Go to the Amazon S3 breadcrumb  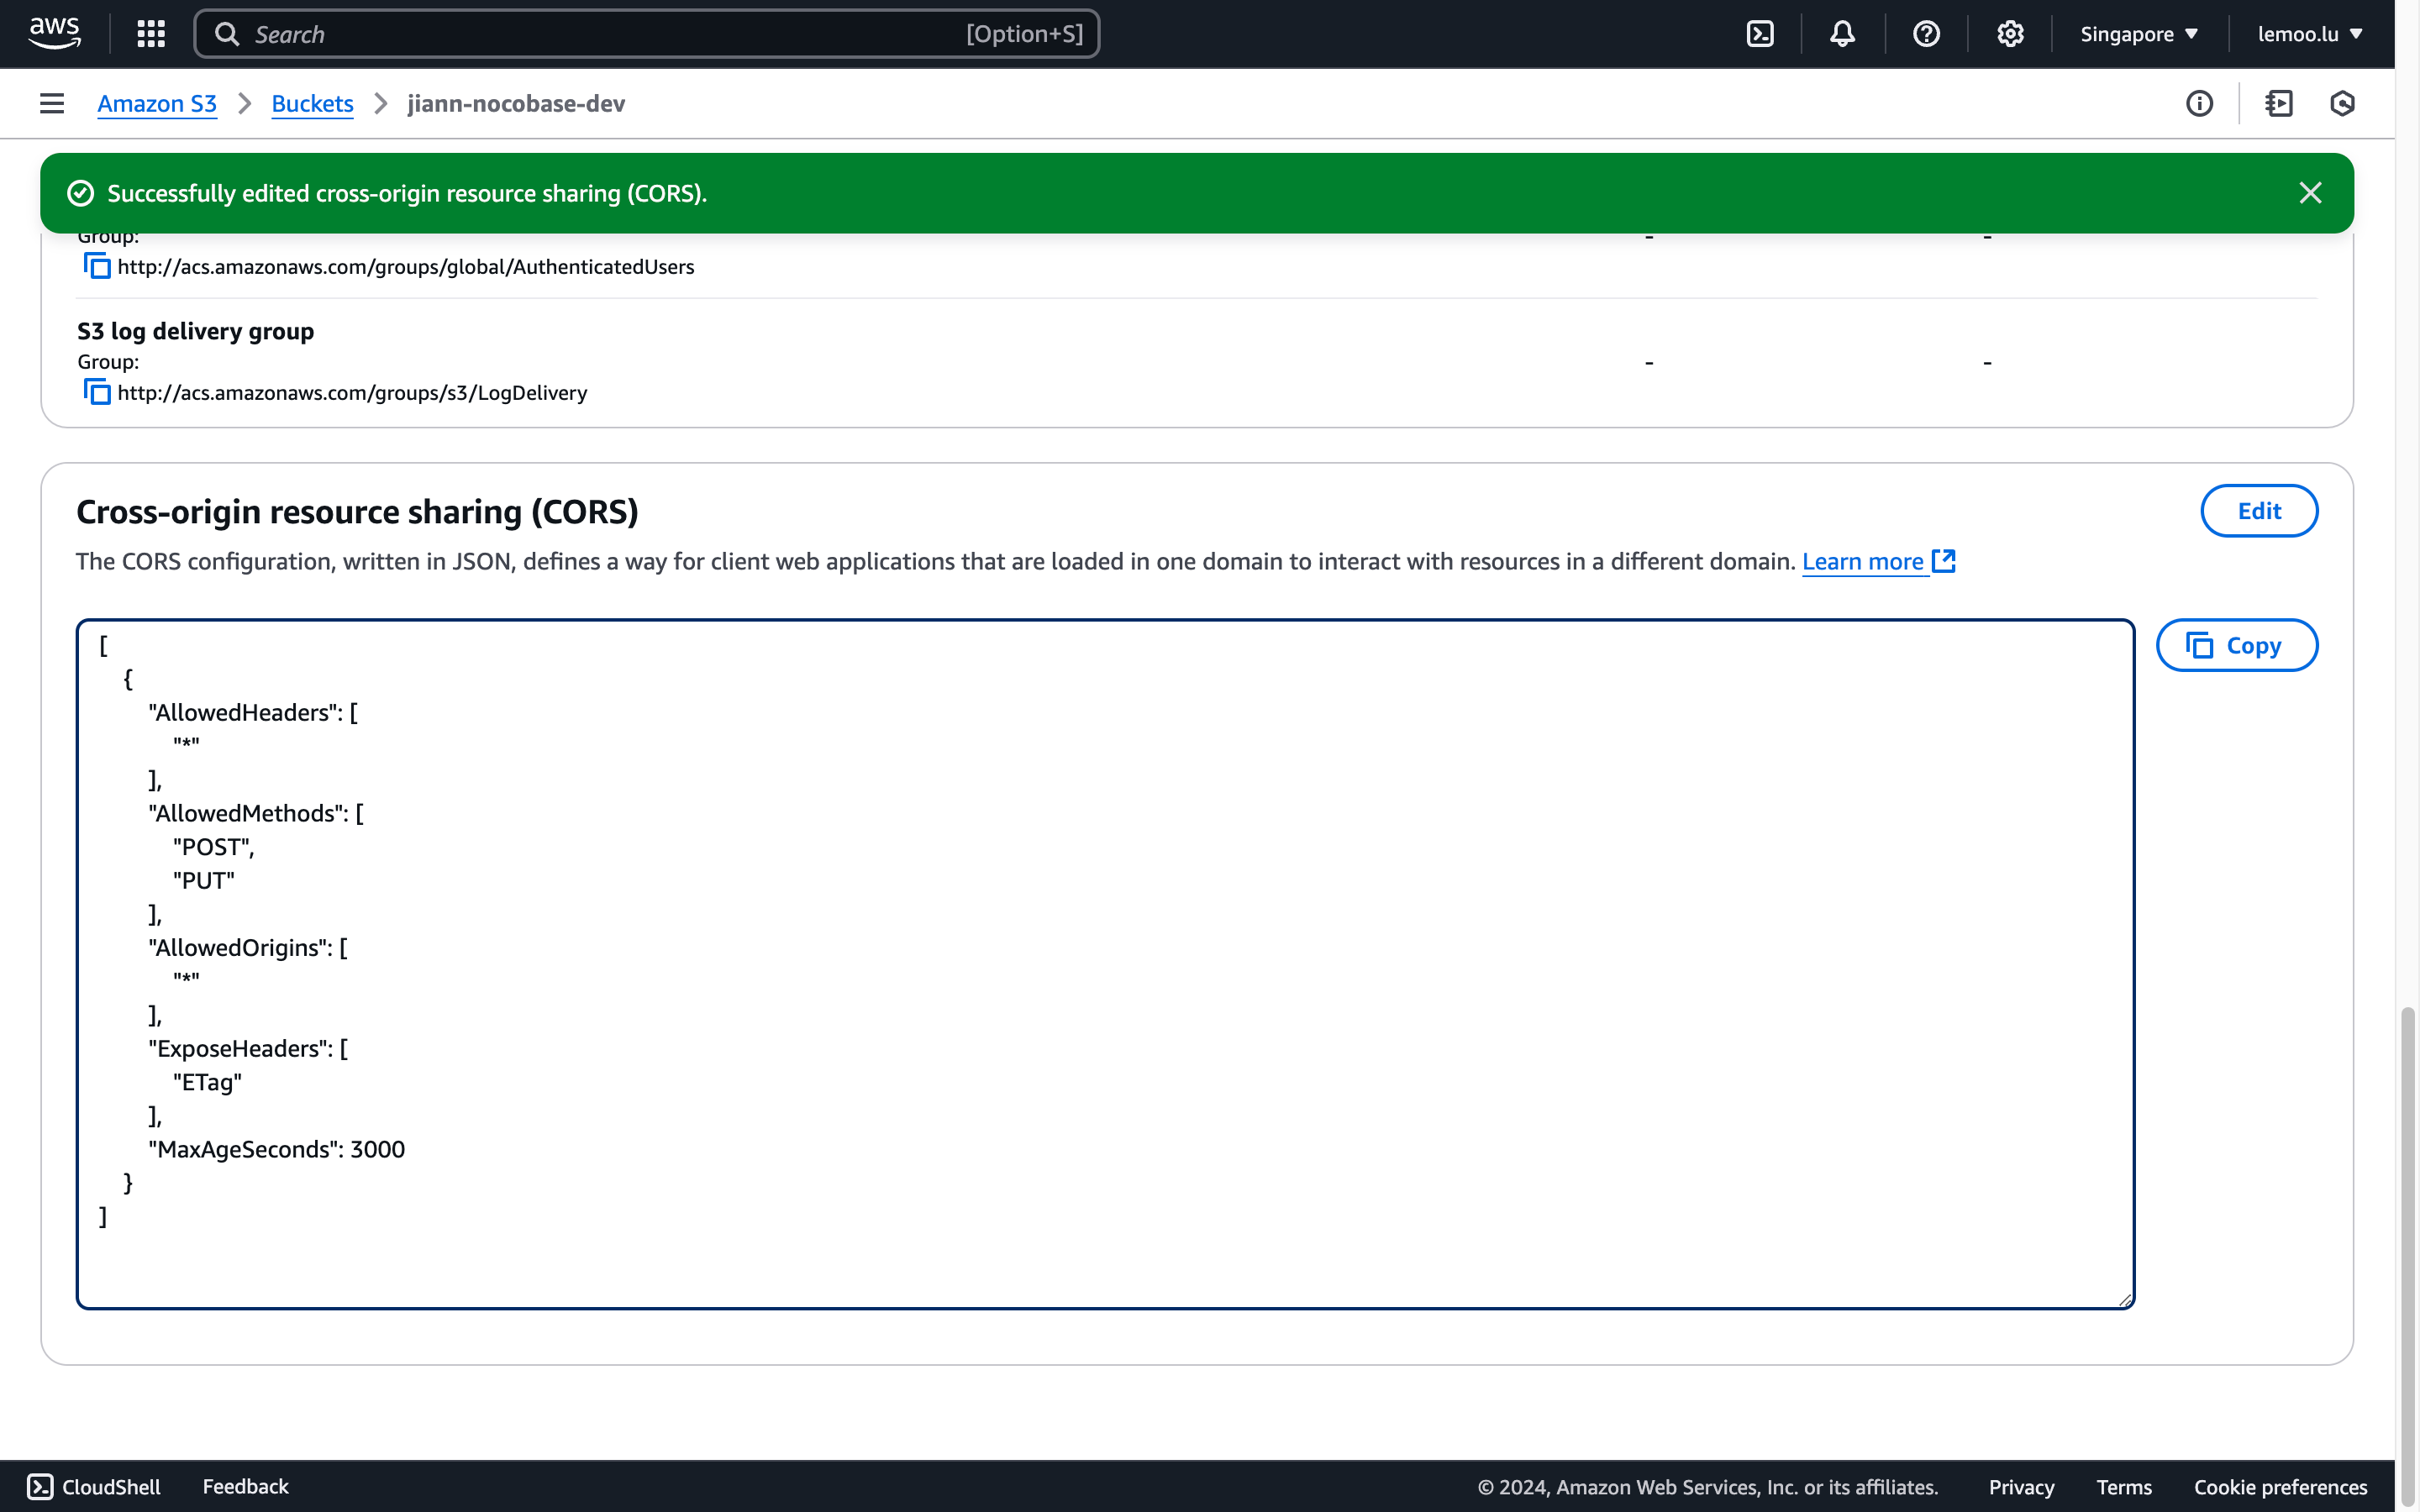click(157, 103)
